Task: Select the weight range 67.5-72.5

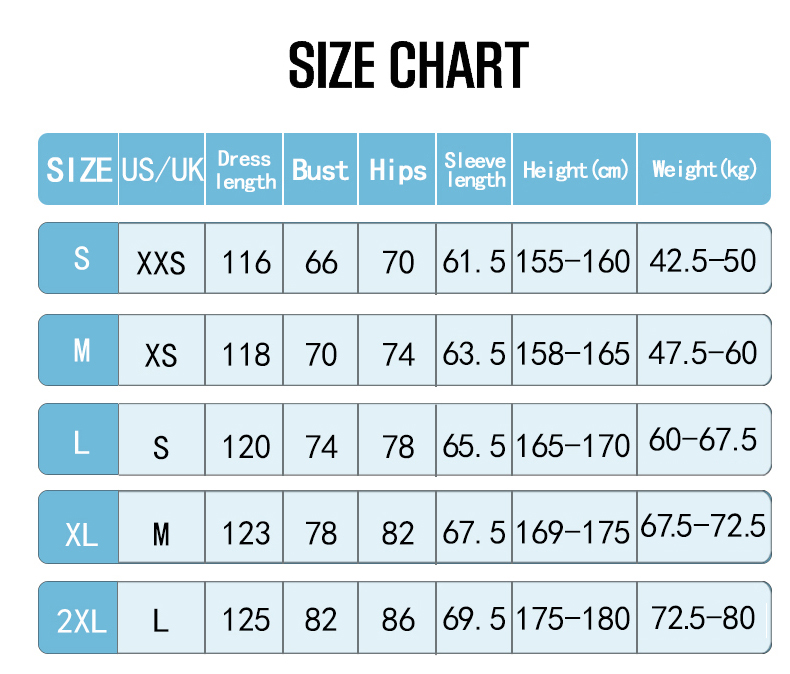Action: pyautogui.click(x=703, y=526)
